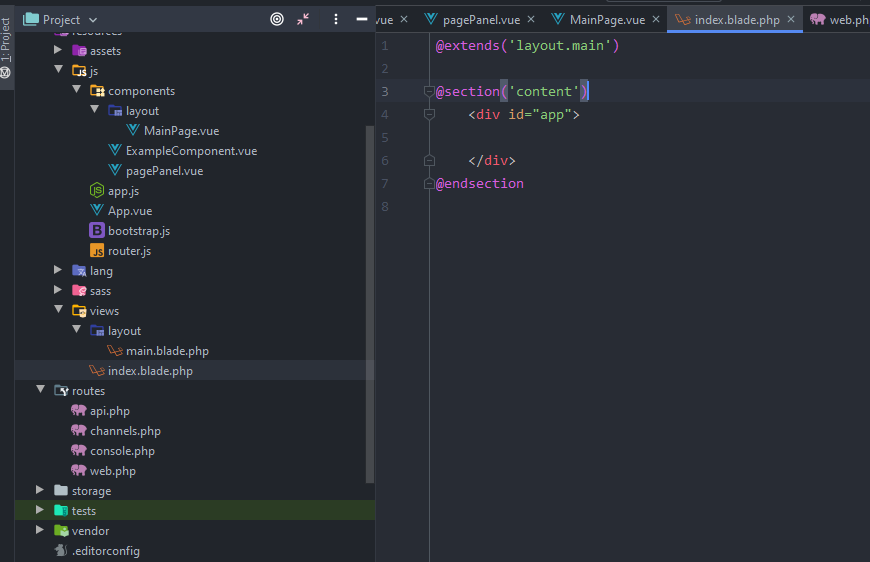Collapse the routes folder arrow
Viewport: 870px width, 562px height.
click(x=41, y=389)
